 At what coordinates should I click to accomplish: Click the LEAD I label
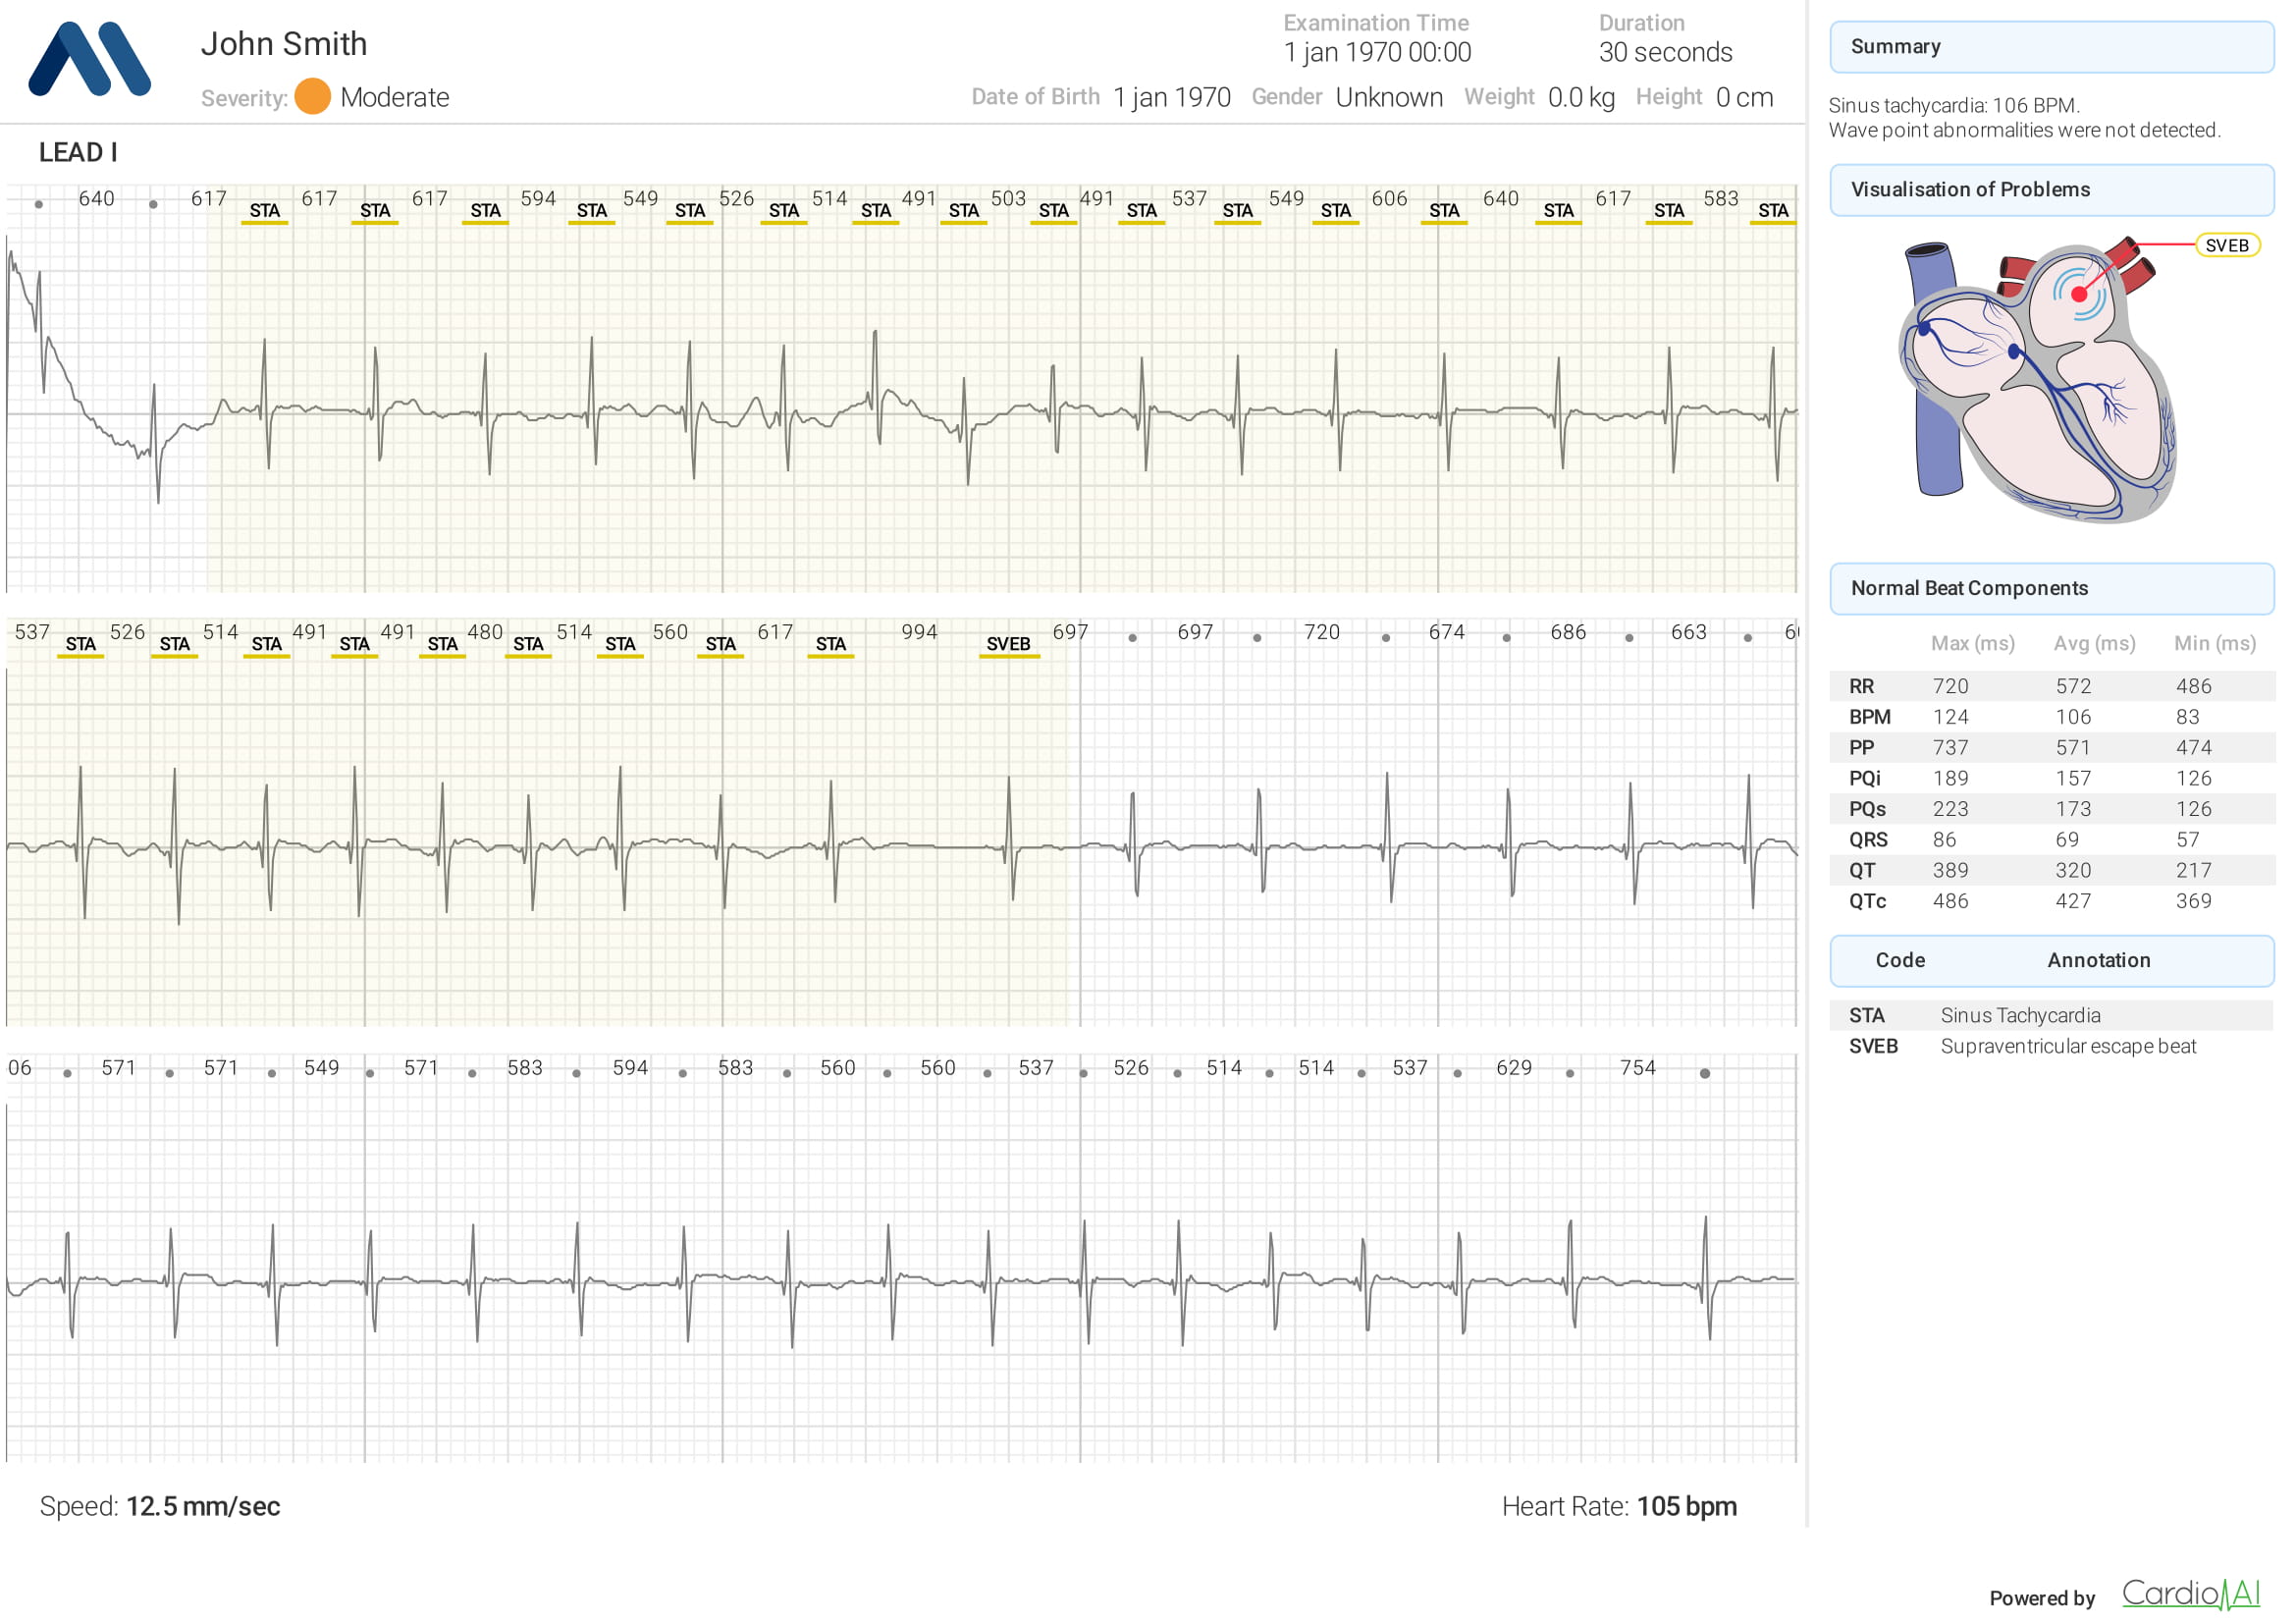[78, 153]
